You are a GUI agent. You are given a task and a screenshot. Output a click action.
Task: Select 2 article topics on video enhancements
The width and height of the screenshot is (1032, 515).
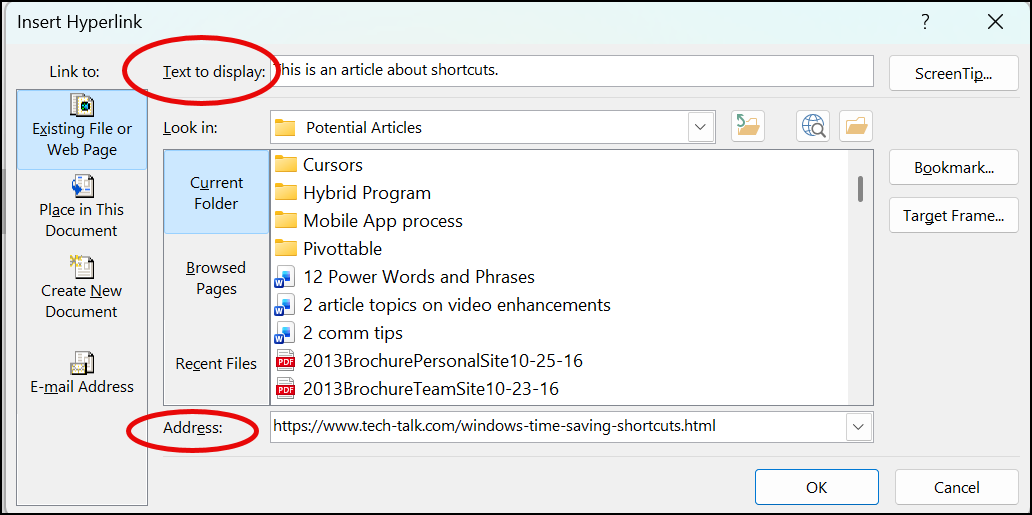point(457,305)
